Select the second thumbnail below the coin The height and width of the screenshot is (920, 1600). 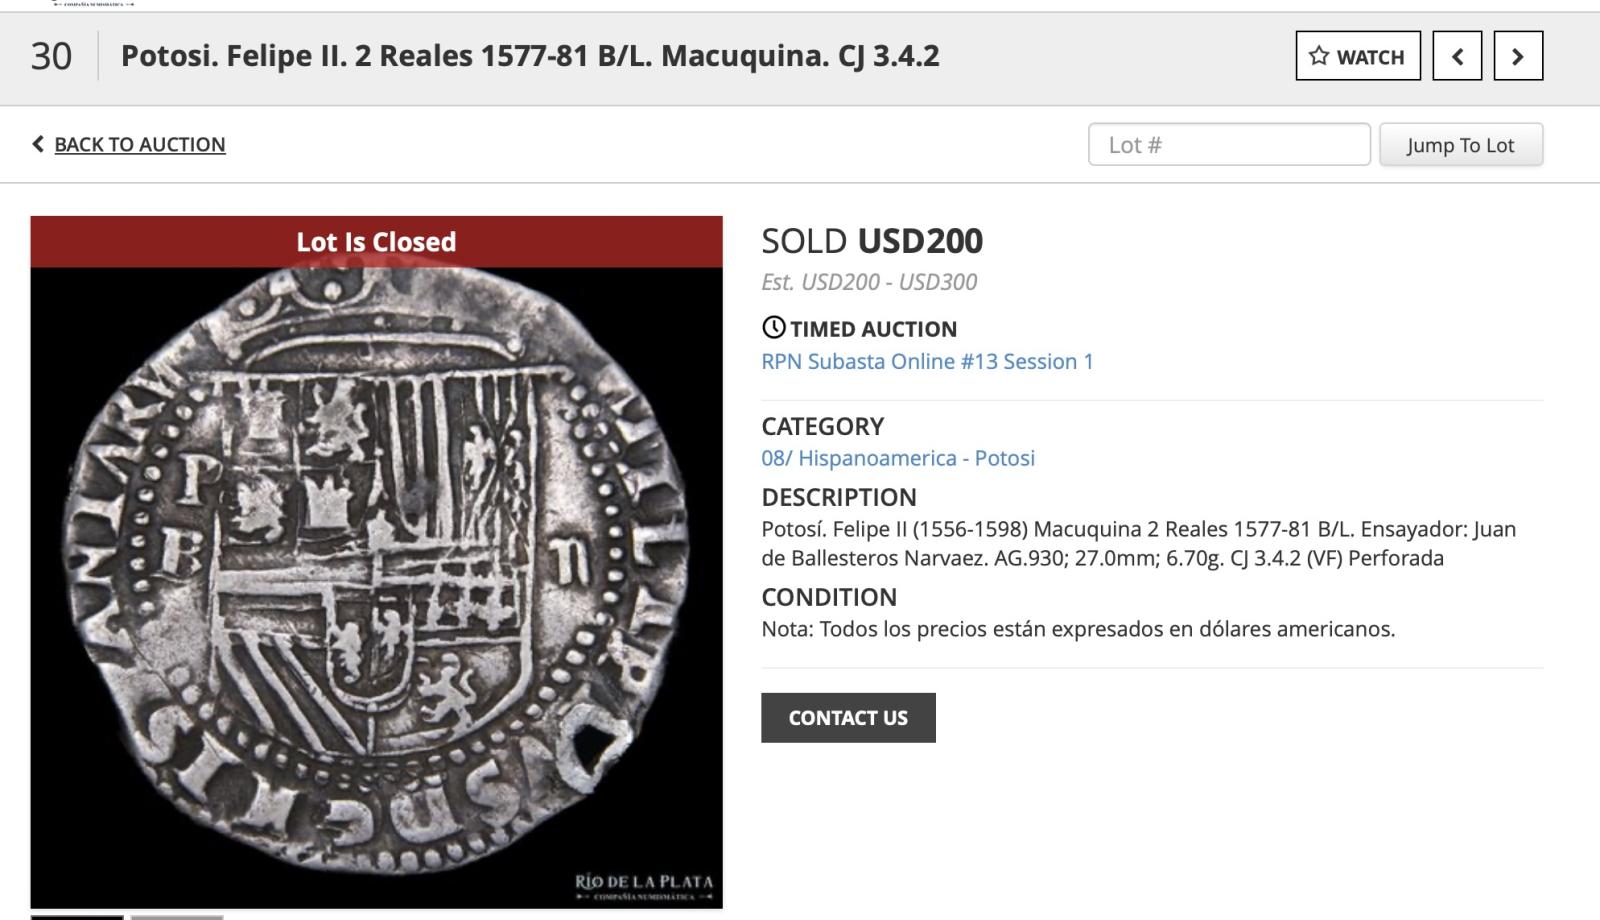point(177,916)
